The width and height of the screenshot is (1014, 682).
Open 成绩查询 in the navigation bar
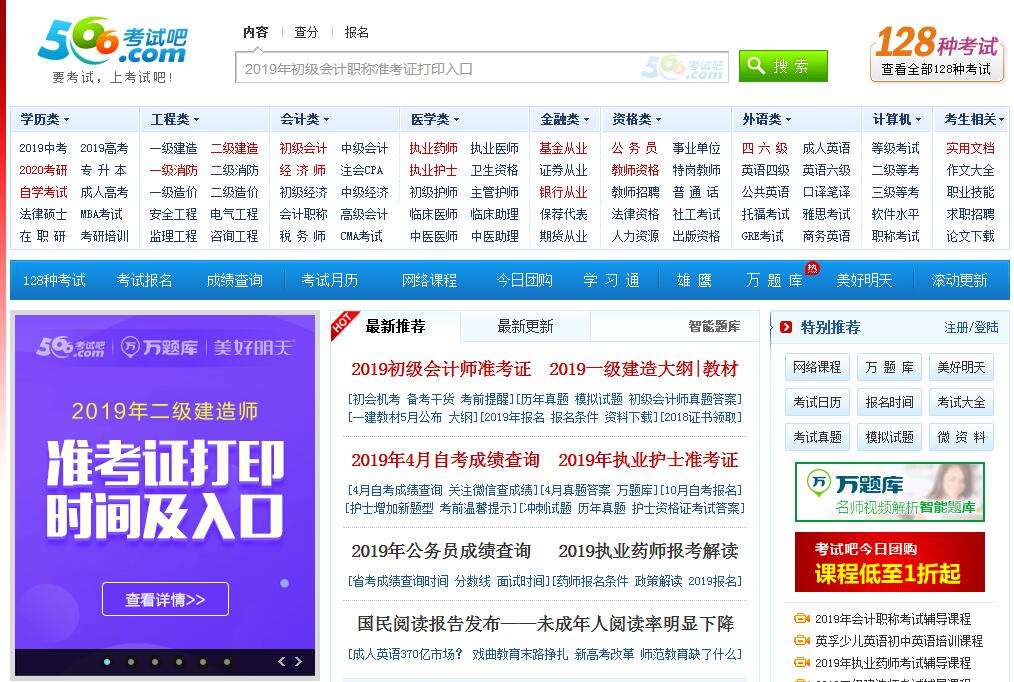tap(234, 281)
